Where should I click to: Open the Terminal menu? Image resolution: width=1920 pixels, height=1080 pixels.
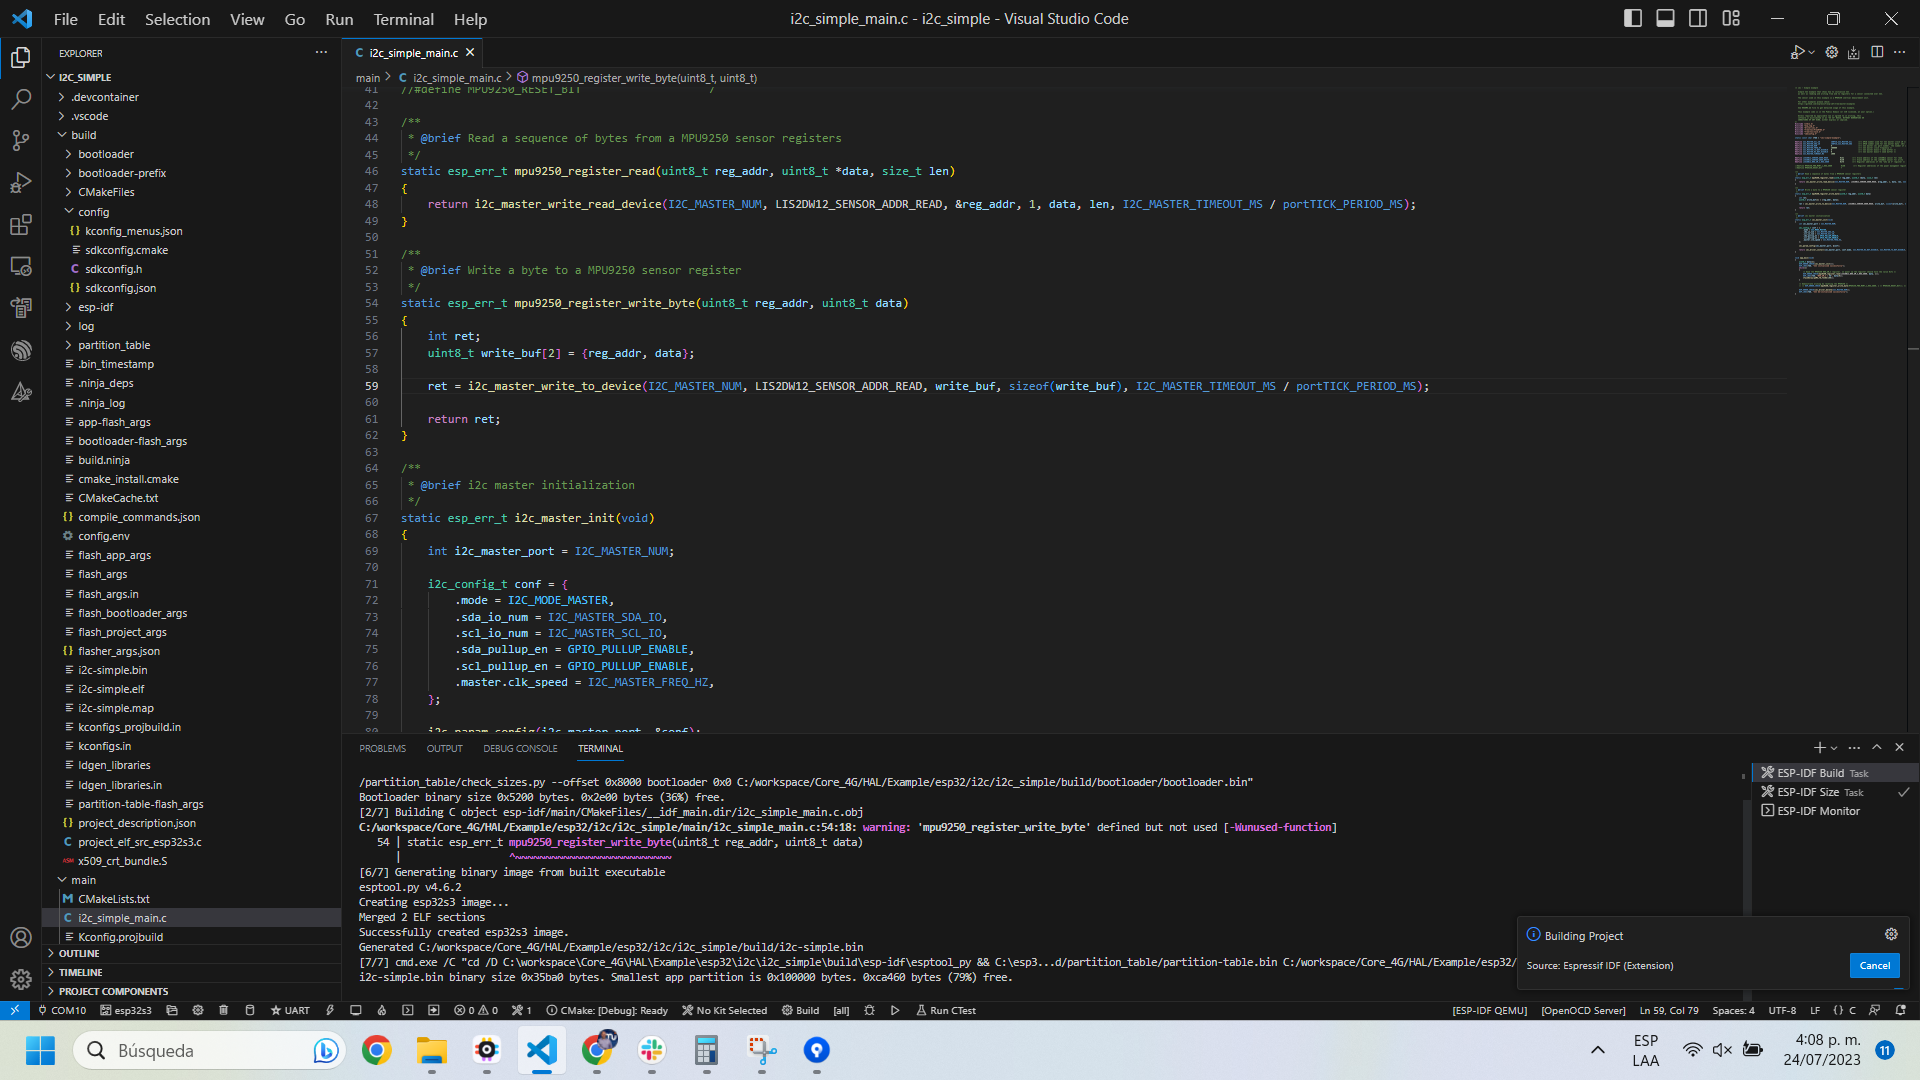(403, 19)
